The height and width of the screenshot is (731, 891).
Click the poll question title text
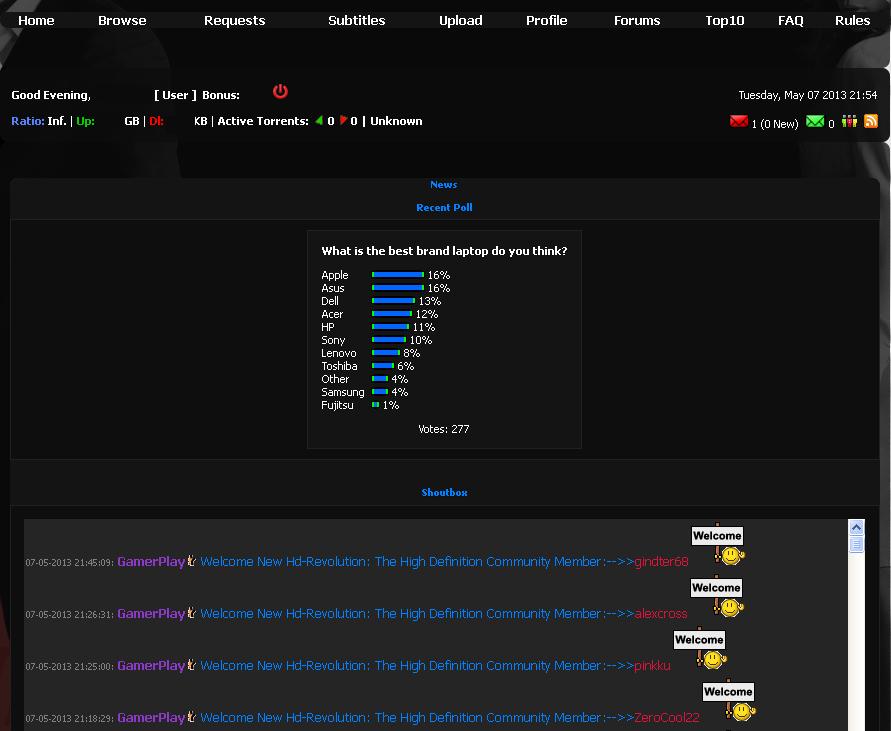[444, 251]
